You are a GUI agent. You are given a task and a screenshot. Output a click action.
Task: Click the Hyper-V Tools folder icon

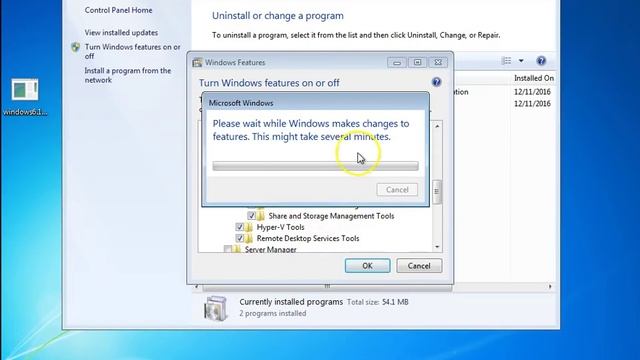pyautogui.click(x=249, y=227)
